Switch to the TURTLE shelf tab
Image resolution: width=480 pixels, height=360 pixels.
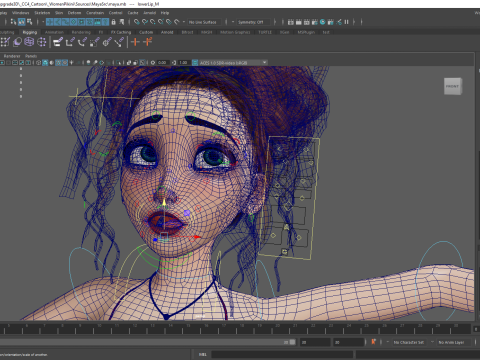[x=265, y=32]
